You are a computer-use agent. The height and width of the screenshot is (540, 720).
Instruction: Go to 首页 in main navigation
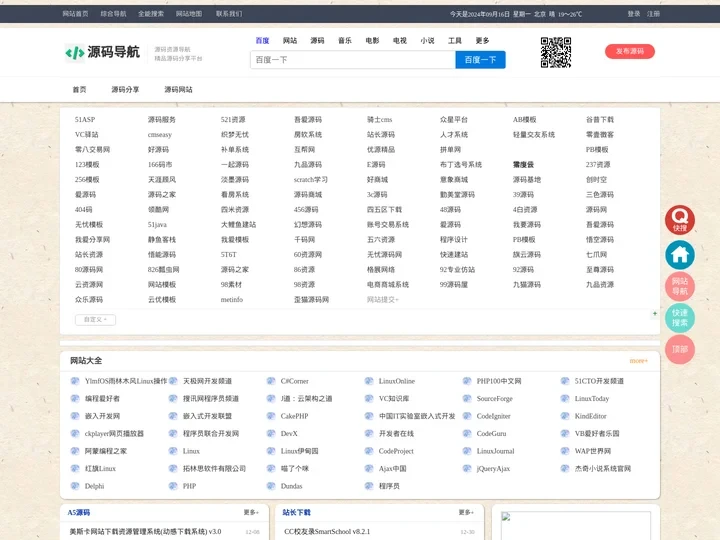tap(79, 90)
